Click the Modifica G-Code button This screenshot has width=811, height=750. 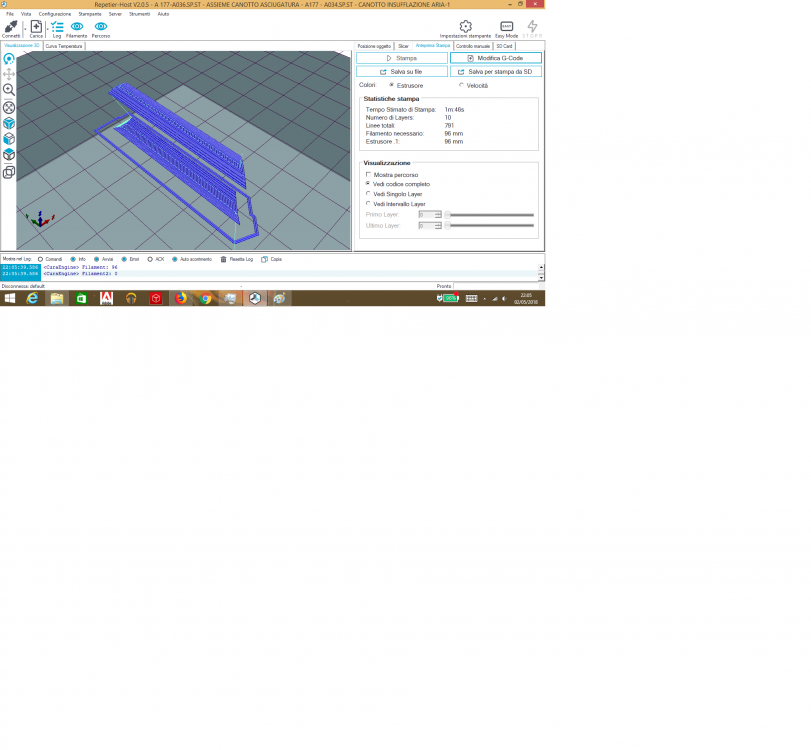click(496, 58)
